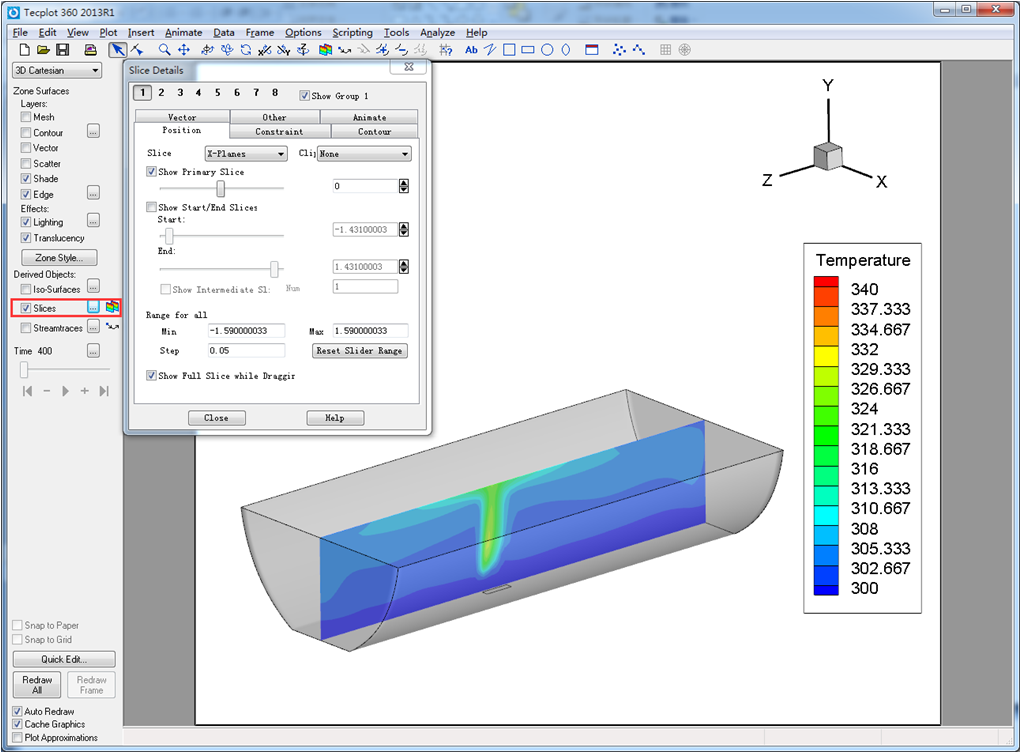Open the Analyze menu
The width and height of the screenshot is (1021, 753).
pos(437,33)
